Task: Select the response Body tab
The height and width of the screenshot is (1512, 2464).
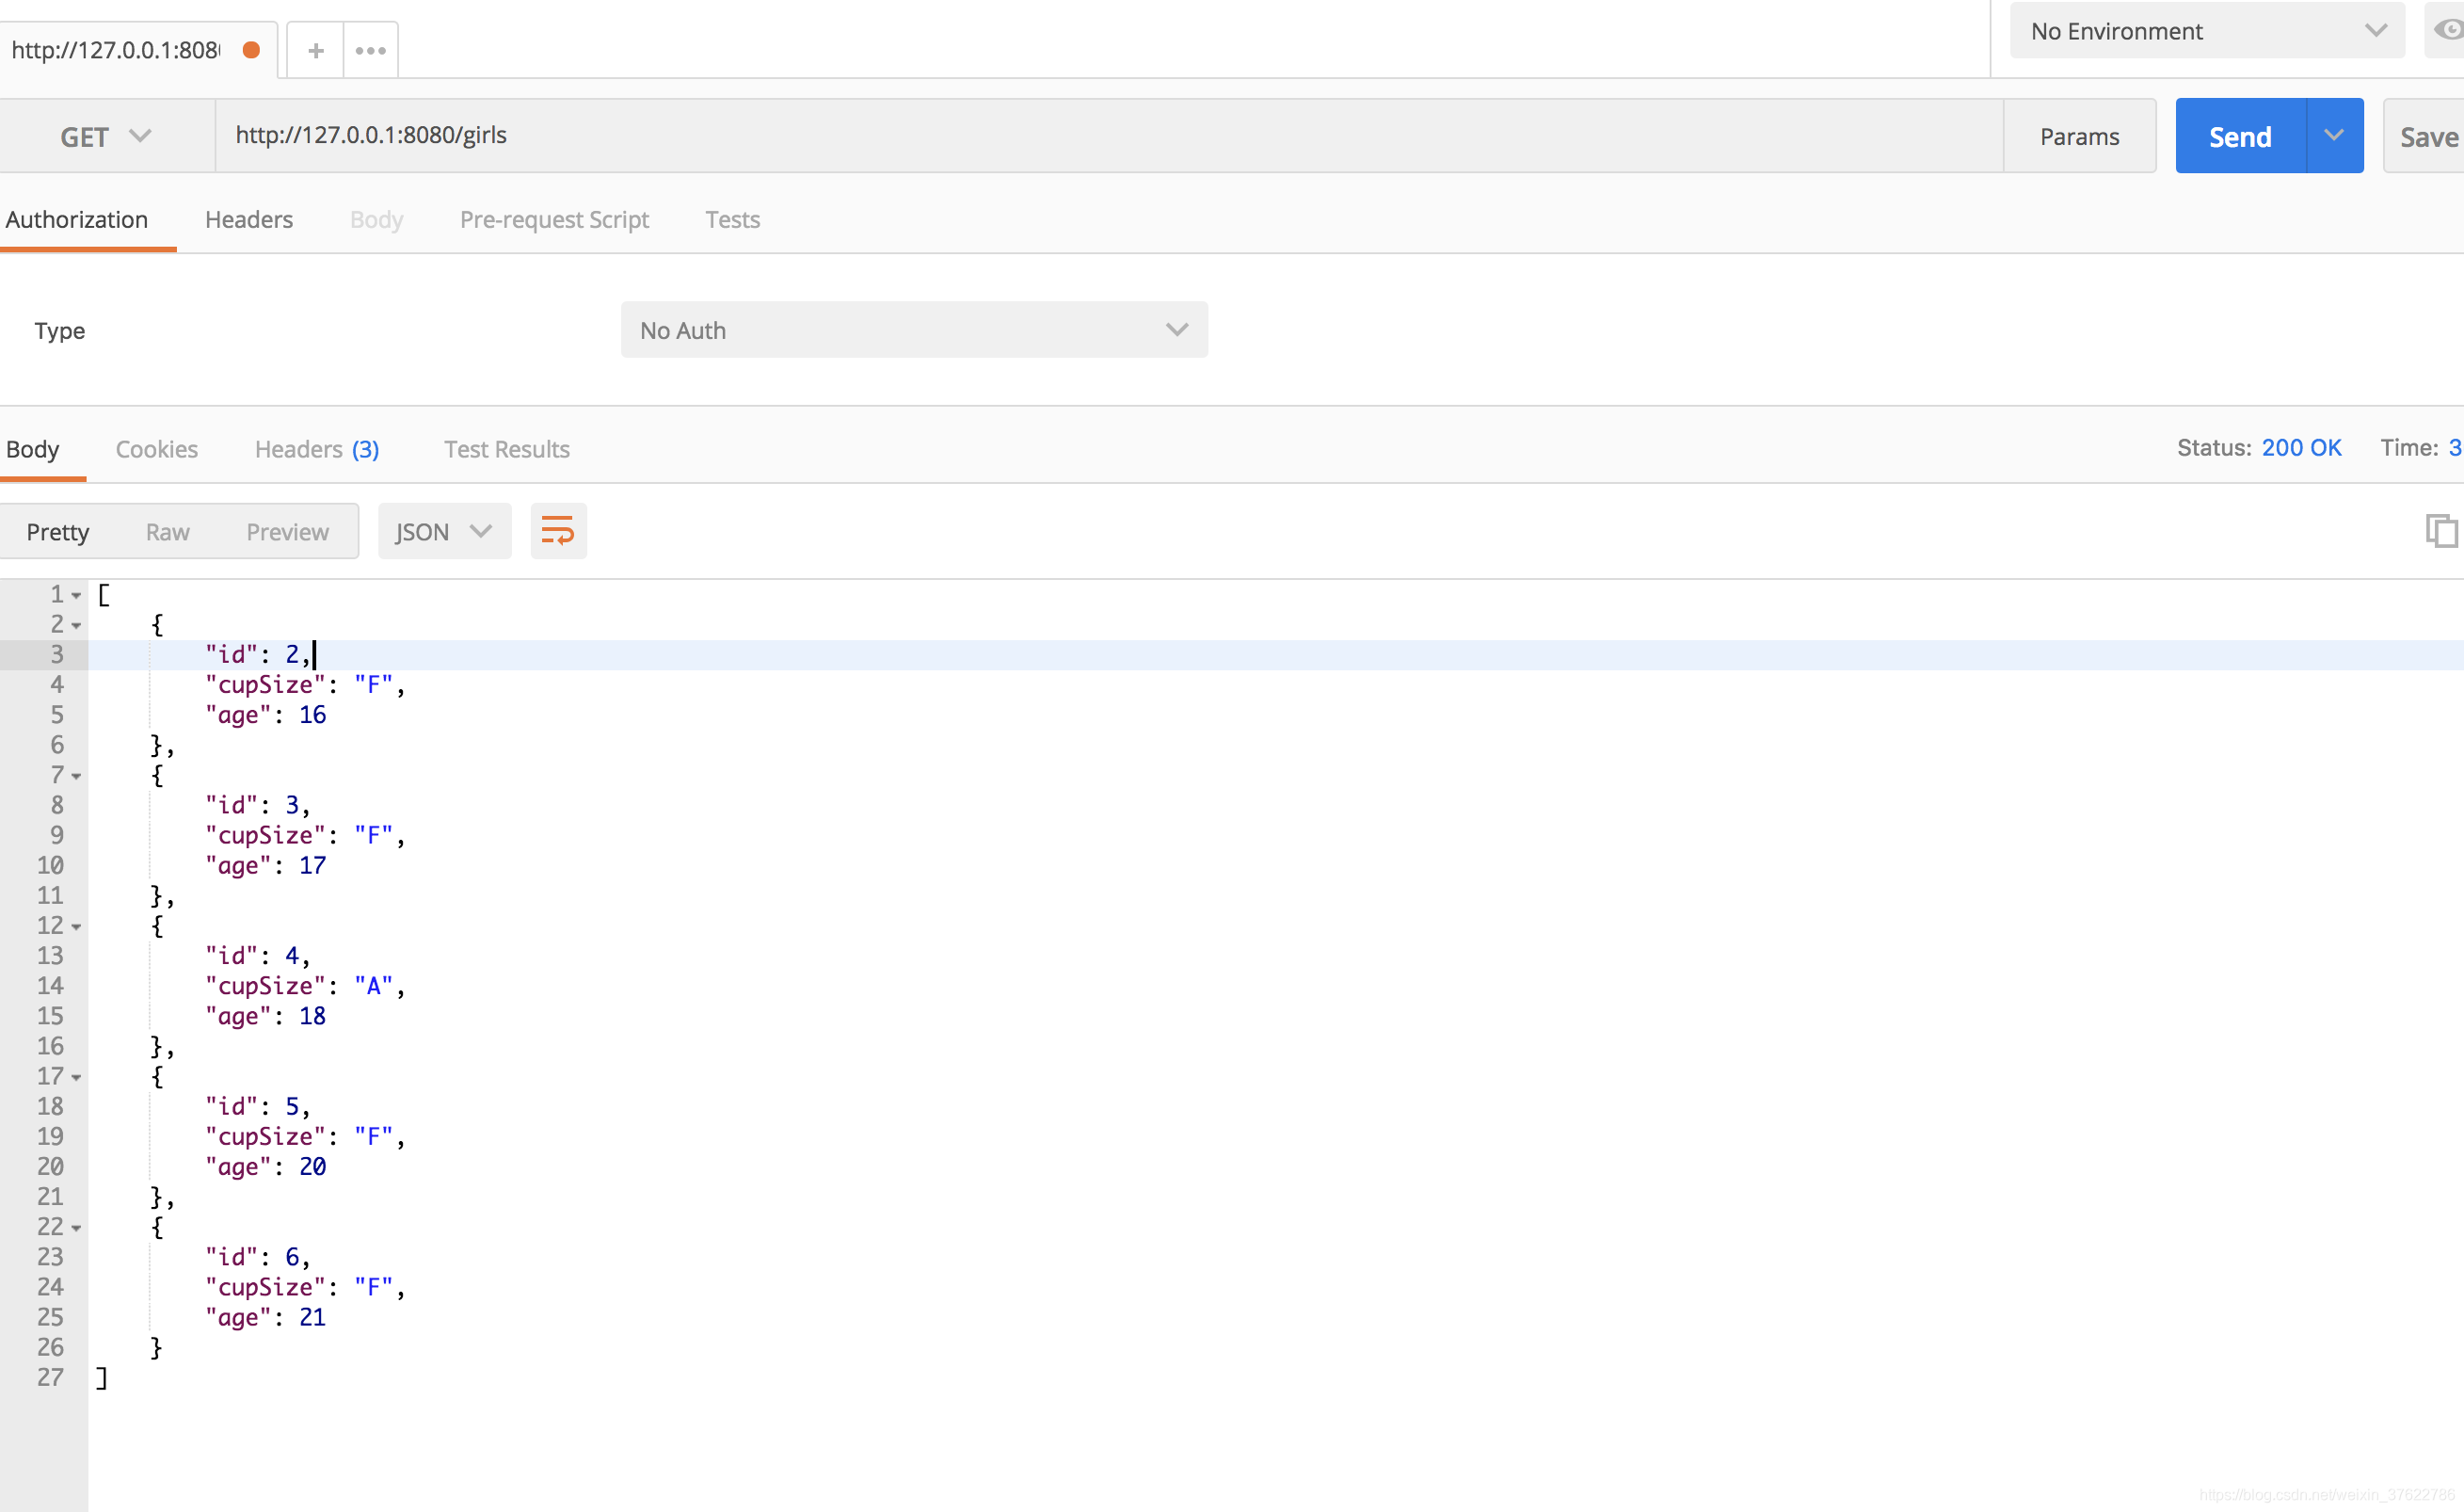Action: click(x=33, y=449)
